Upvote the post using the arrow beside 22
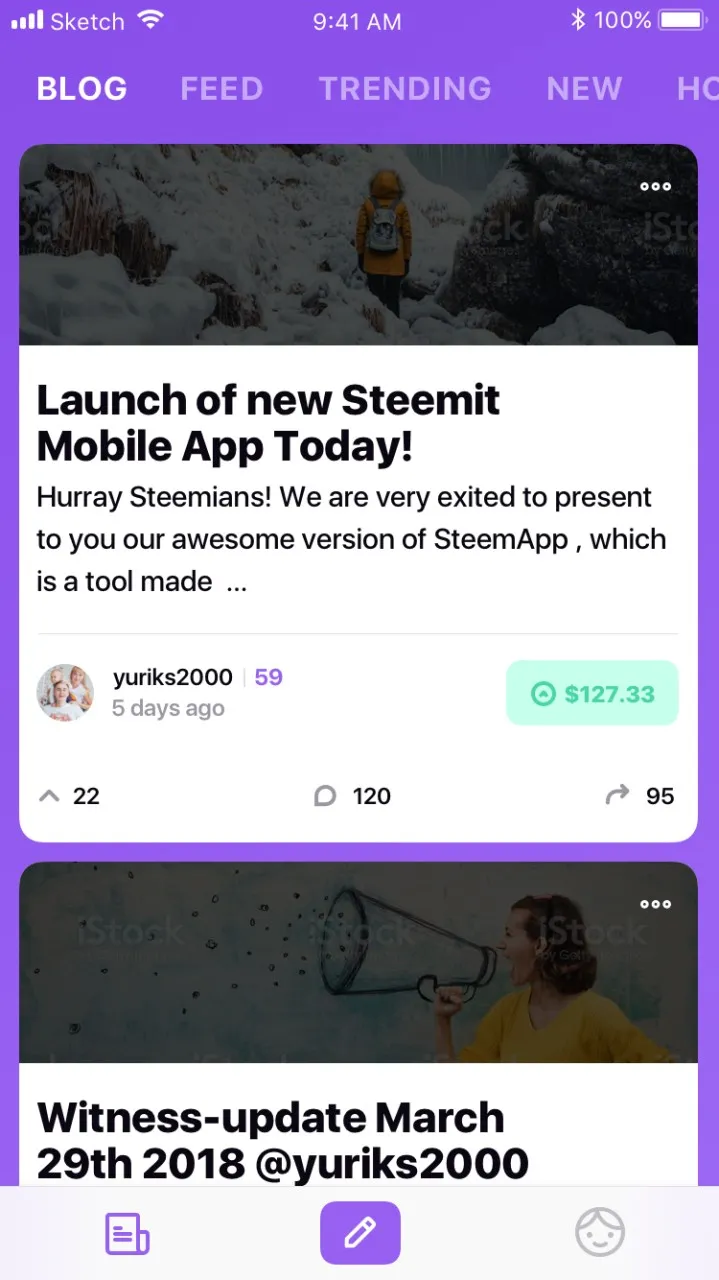The width and height of the screenshot is (719, 1280). click(49, 796)
